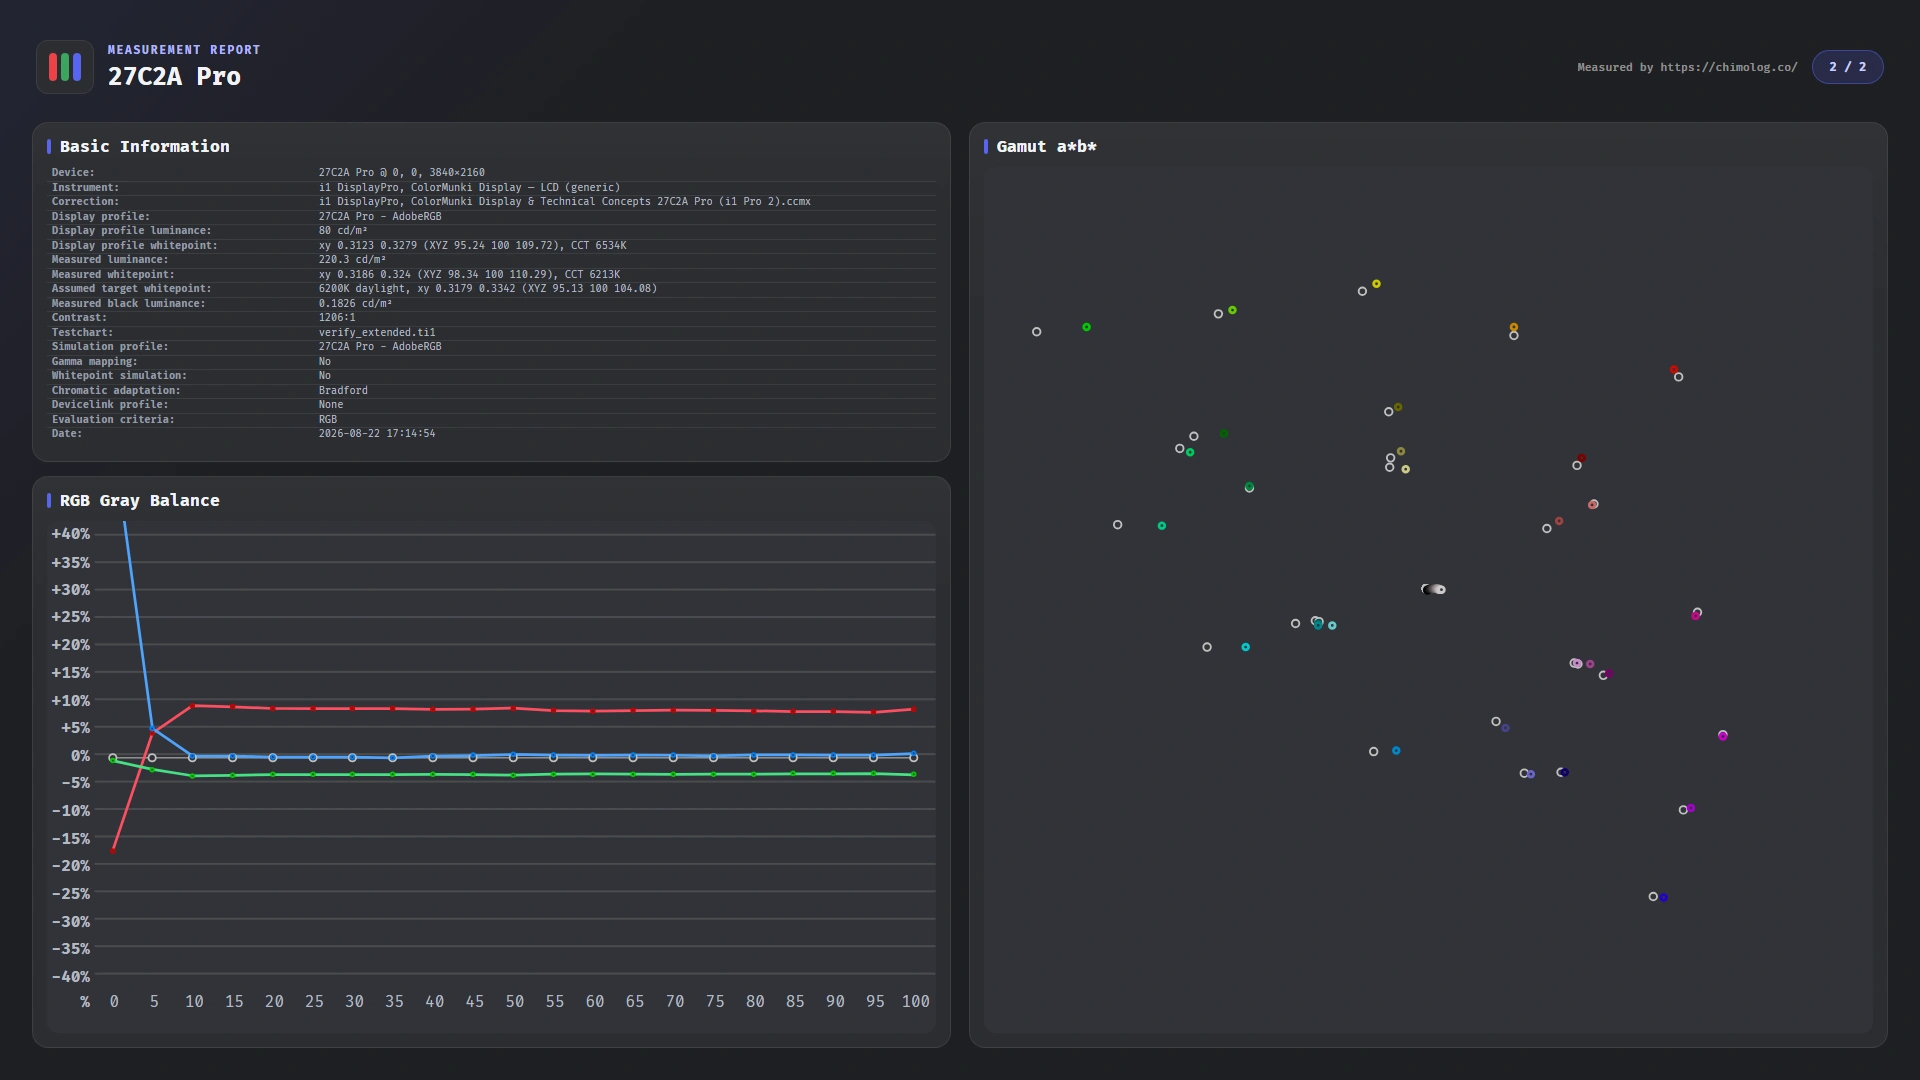Select the "Correction:" row label

tap(85, 202)
